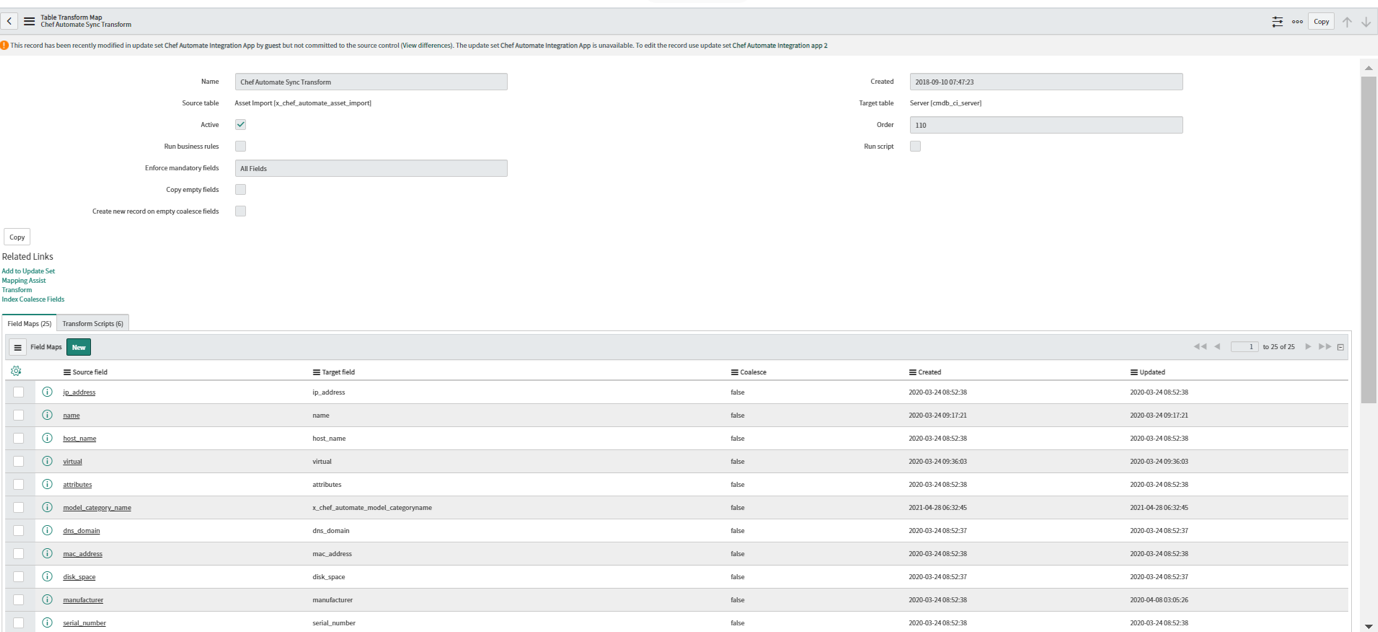Click the gear to personalize list columns
Viewport: 1378px width, 632px height.
16,370
